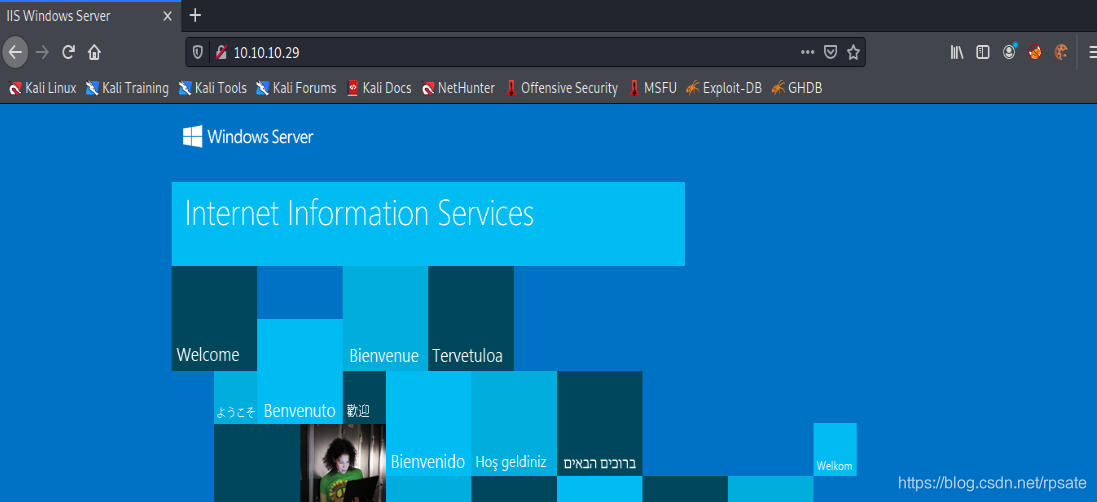Click the Welcome tile

(214, 318)
